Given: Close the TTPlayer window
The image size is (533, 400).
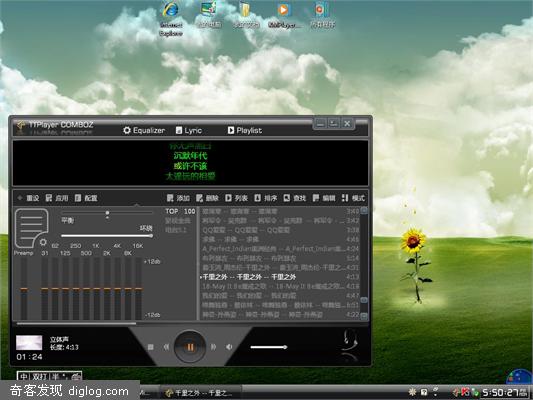Looking at the screenshot, I should coord(347,123).
